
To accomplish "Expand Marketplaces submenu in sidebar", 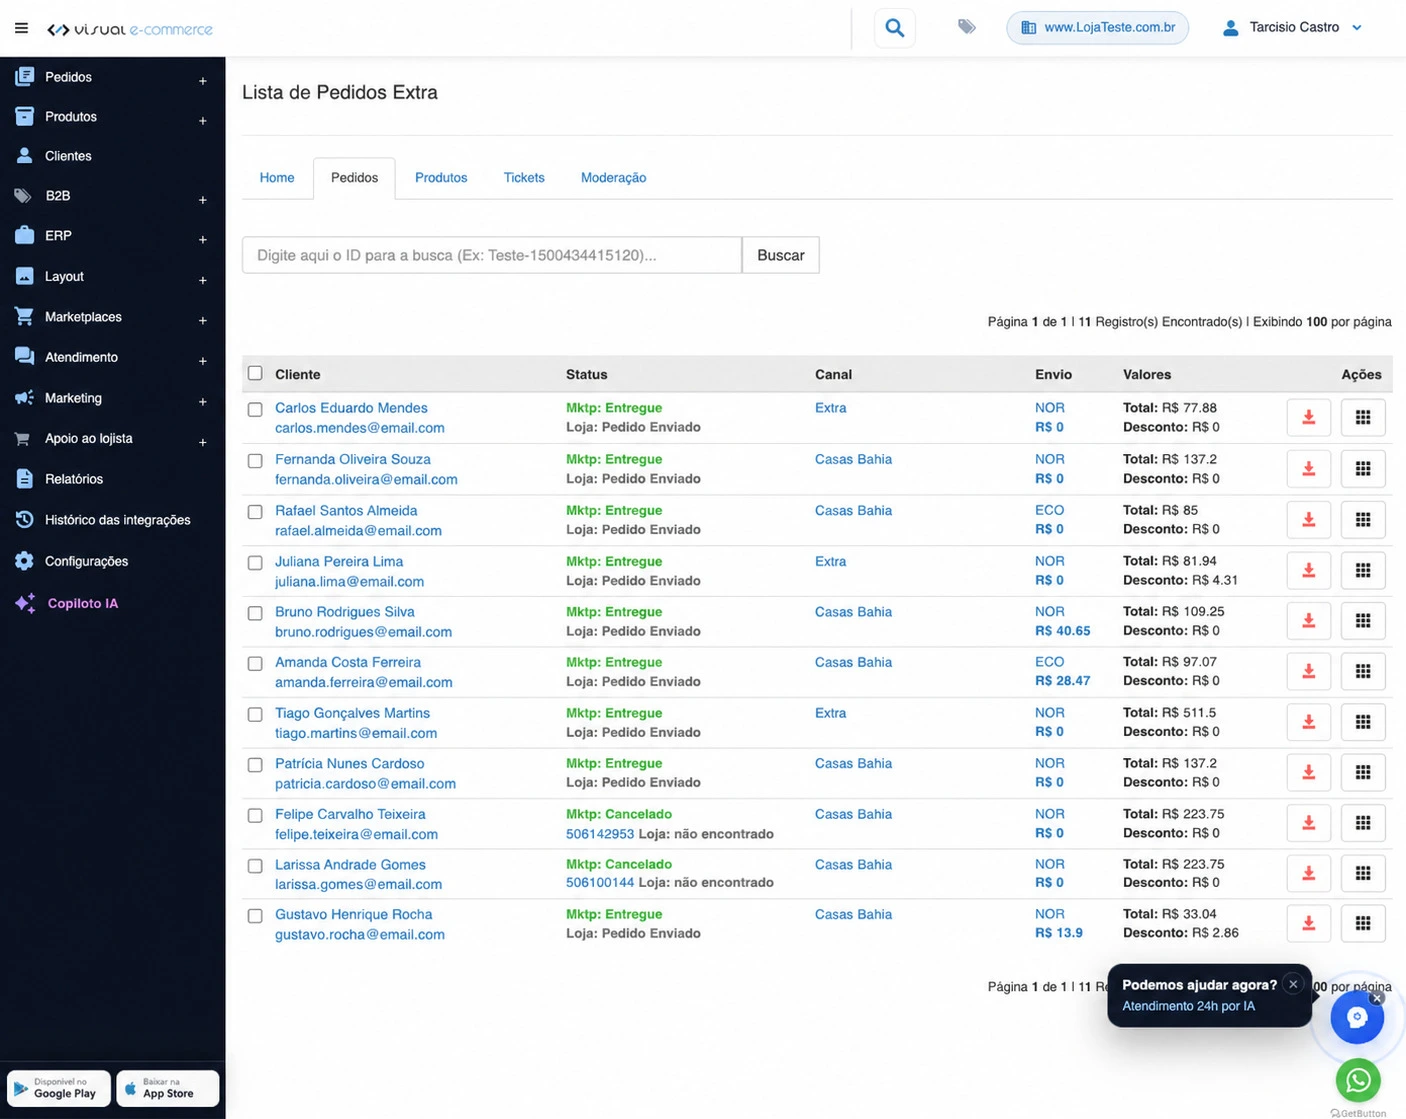I will [x=202, y=320].
